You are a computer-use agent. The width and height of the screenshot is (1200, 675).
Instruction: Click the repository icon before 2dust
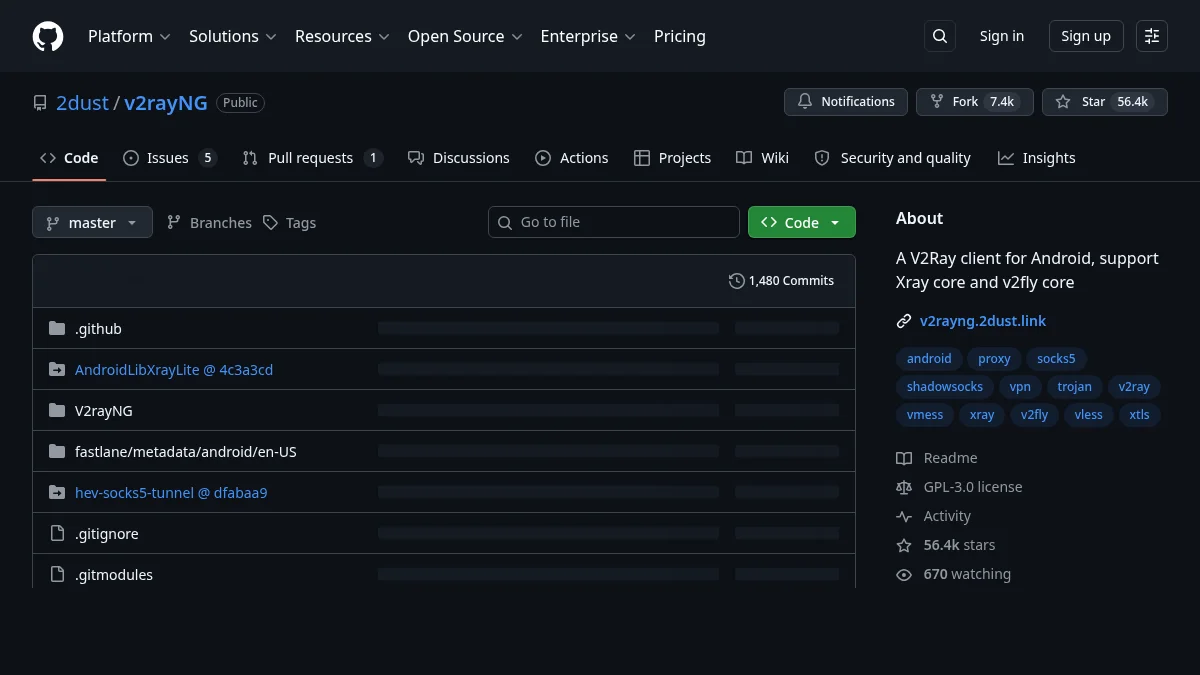(x=40, y=102)
